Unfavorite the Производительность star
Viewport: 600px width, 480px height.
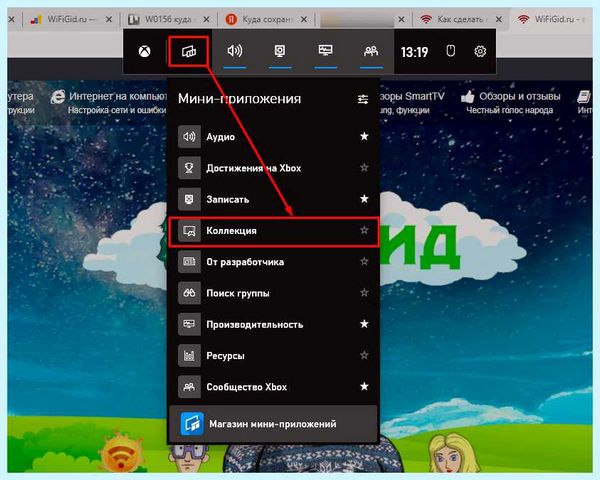364,324
